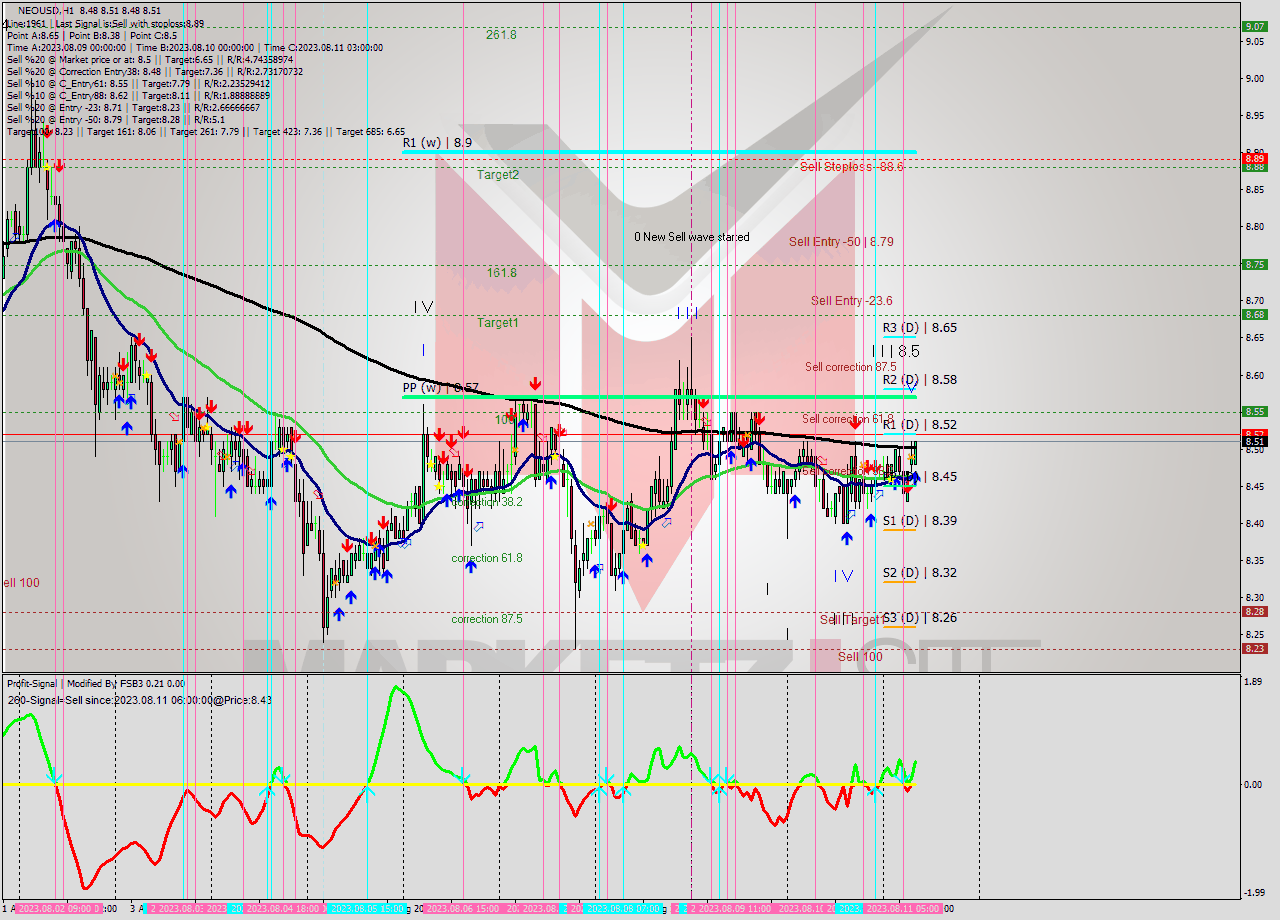
Task: Click the '2023.08.06 15:00' time marker
Action: tap(464, 909)
